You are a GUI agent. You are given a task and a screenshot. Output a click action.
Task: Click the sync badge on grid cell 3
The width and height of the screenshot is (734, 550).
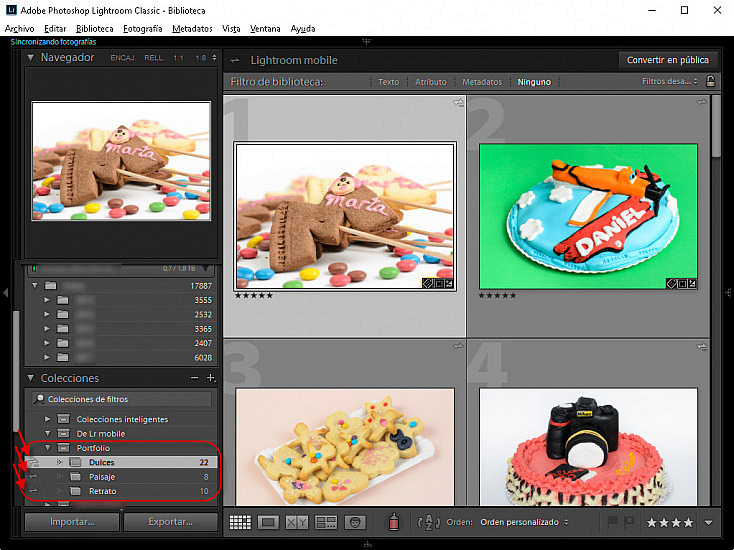point(458,346)
